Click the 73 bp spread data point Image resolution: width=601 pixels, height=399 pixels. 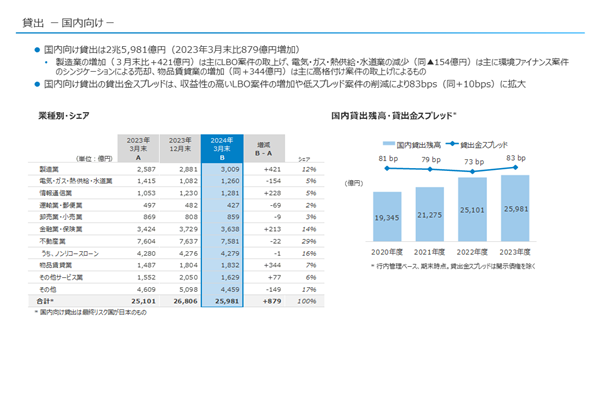click(x=473, y=171)
